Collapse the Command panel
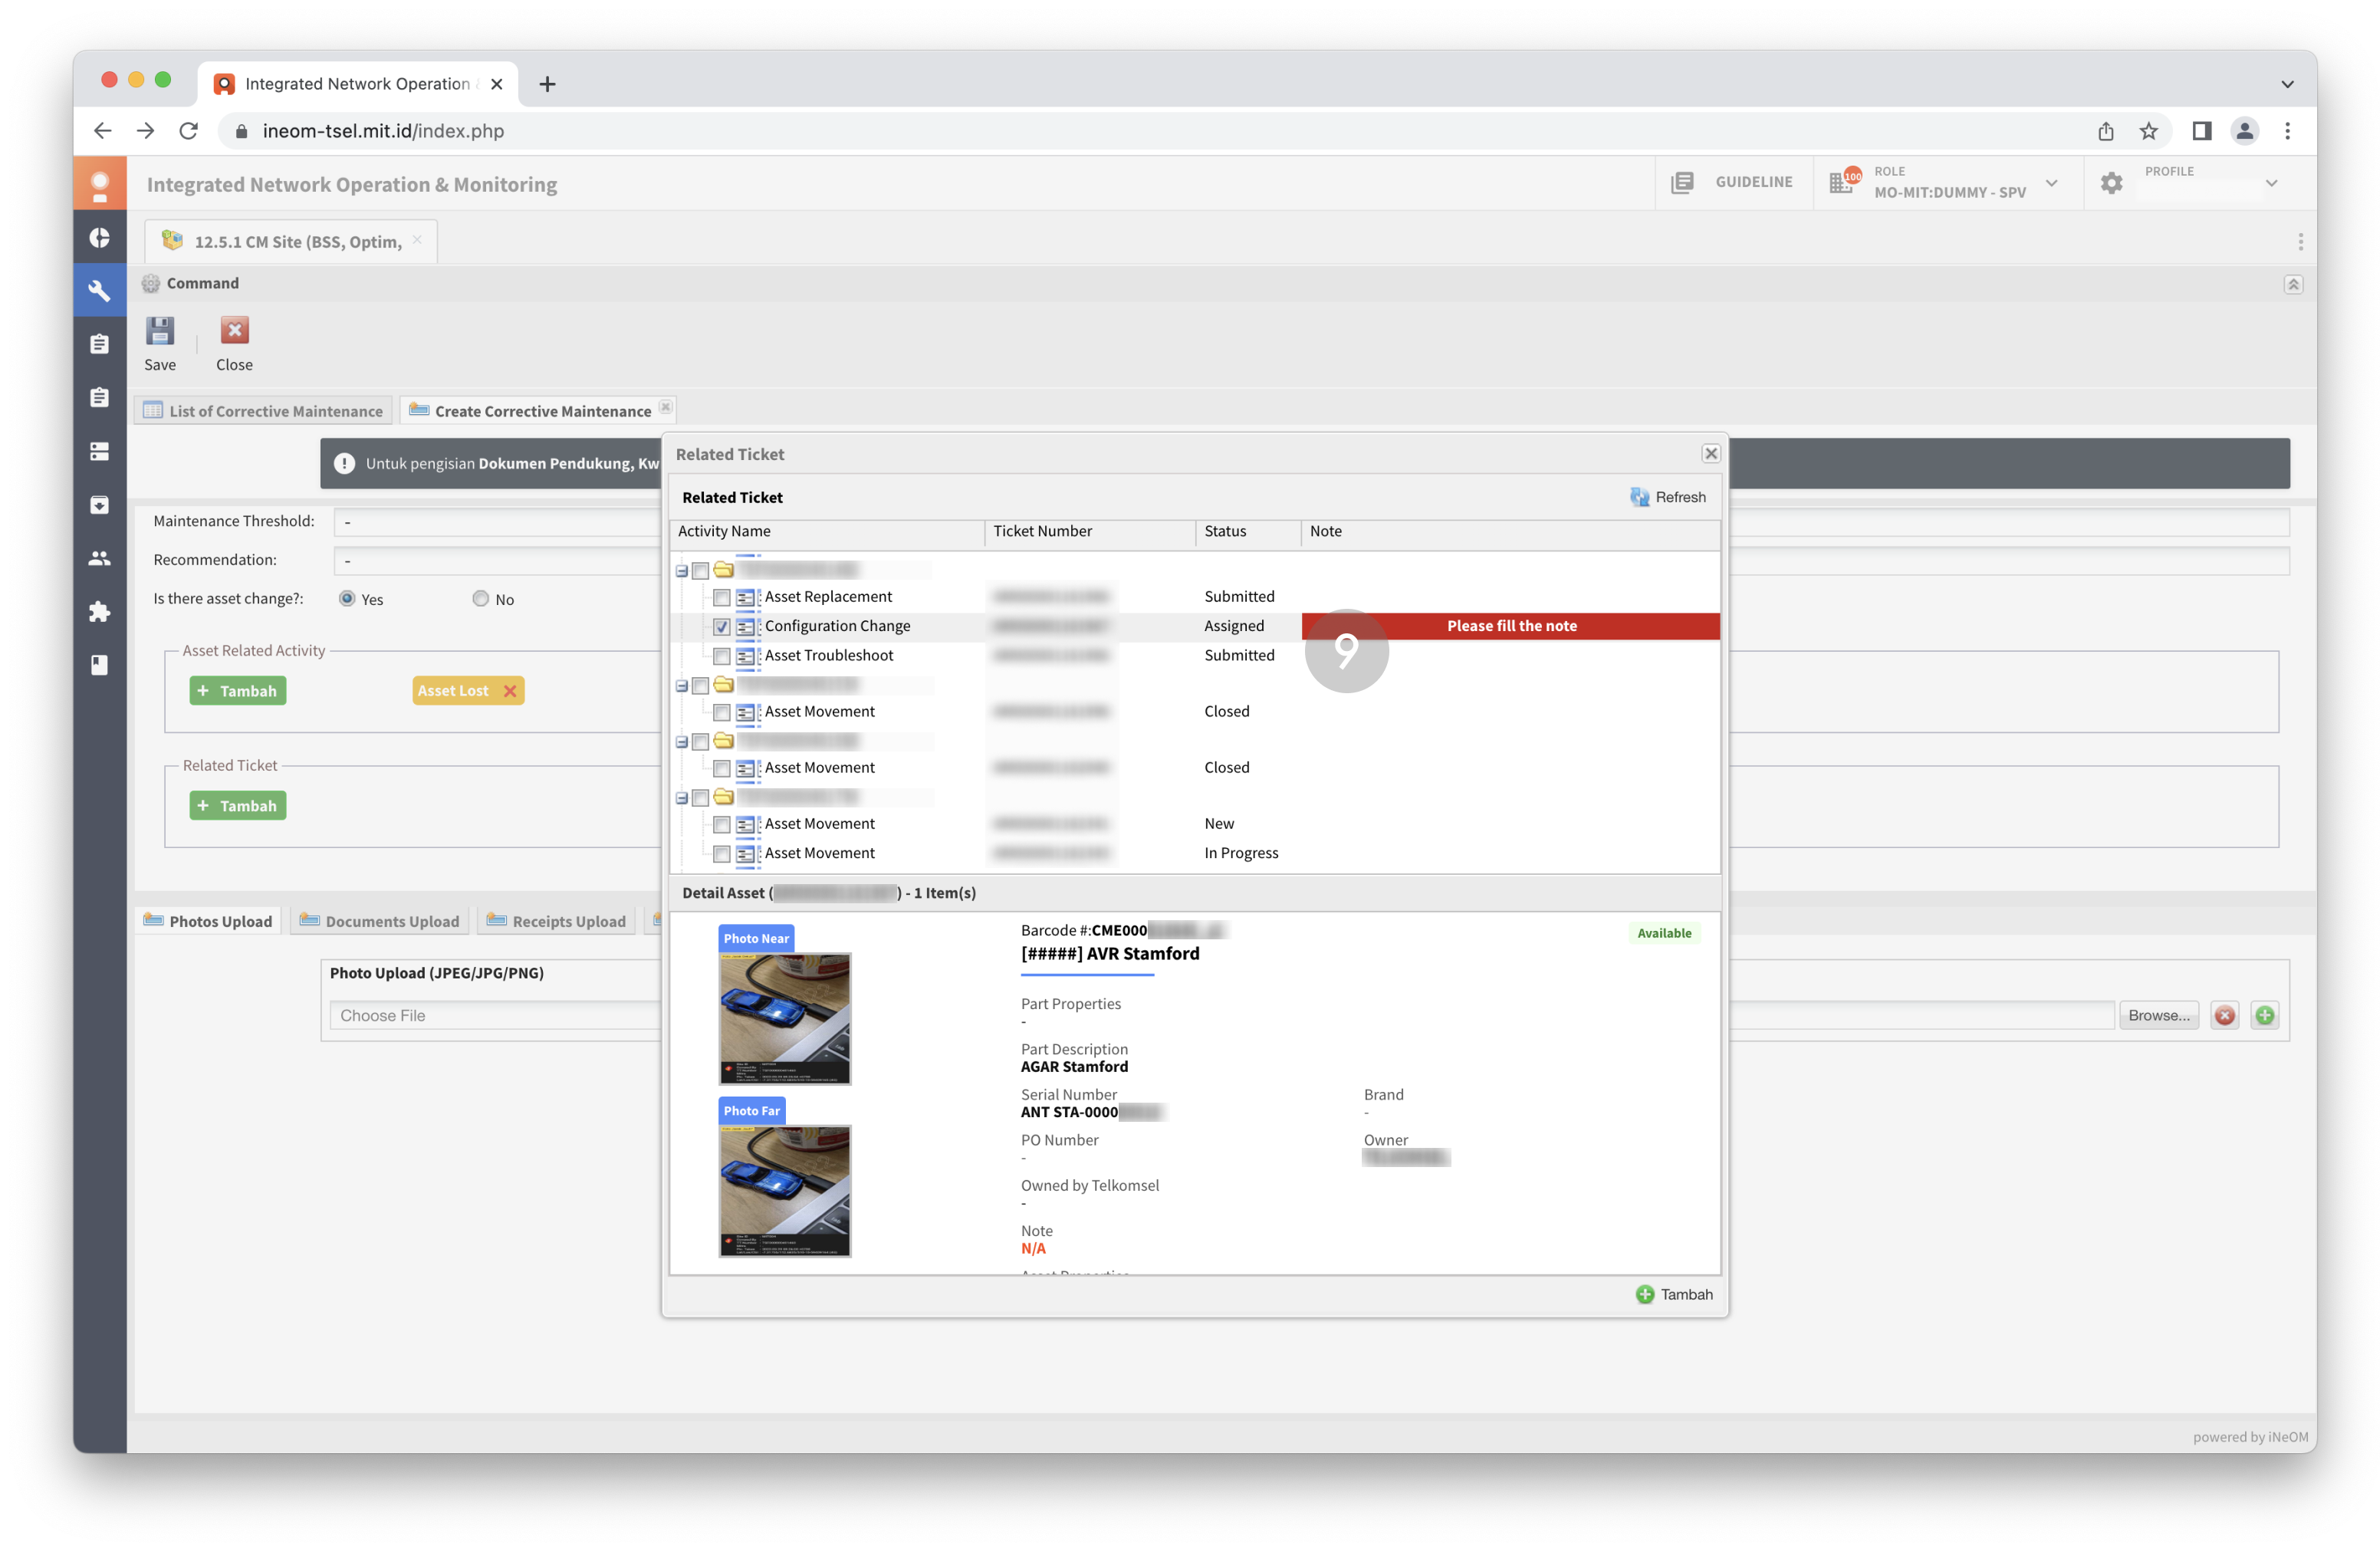2380x1552 pixels. 2293,284
